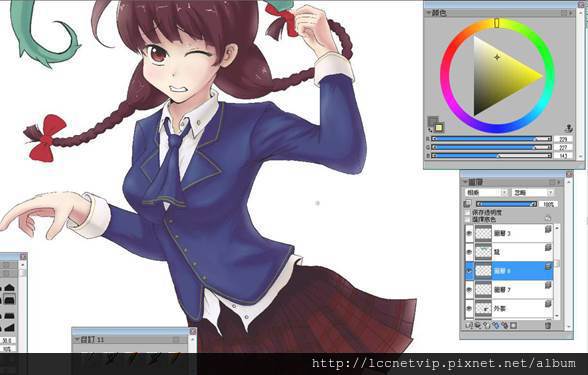This screenshot has height=375, width=588.
Task: Click the swap colors icon below swatches
Action: click(x=430, y=130)
